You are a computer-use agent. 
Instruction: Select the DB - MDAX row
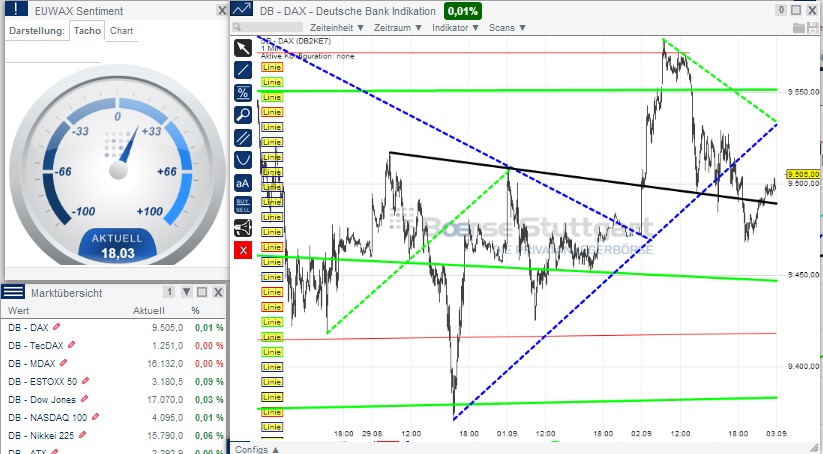point(115,363)
